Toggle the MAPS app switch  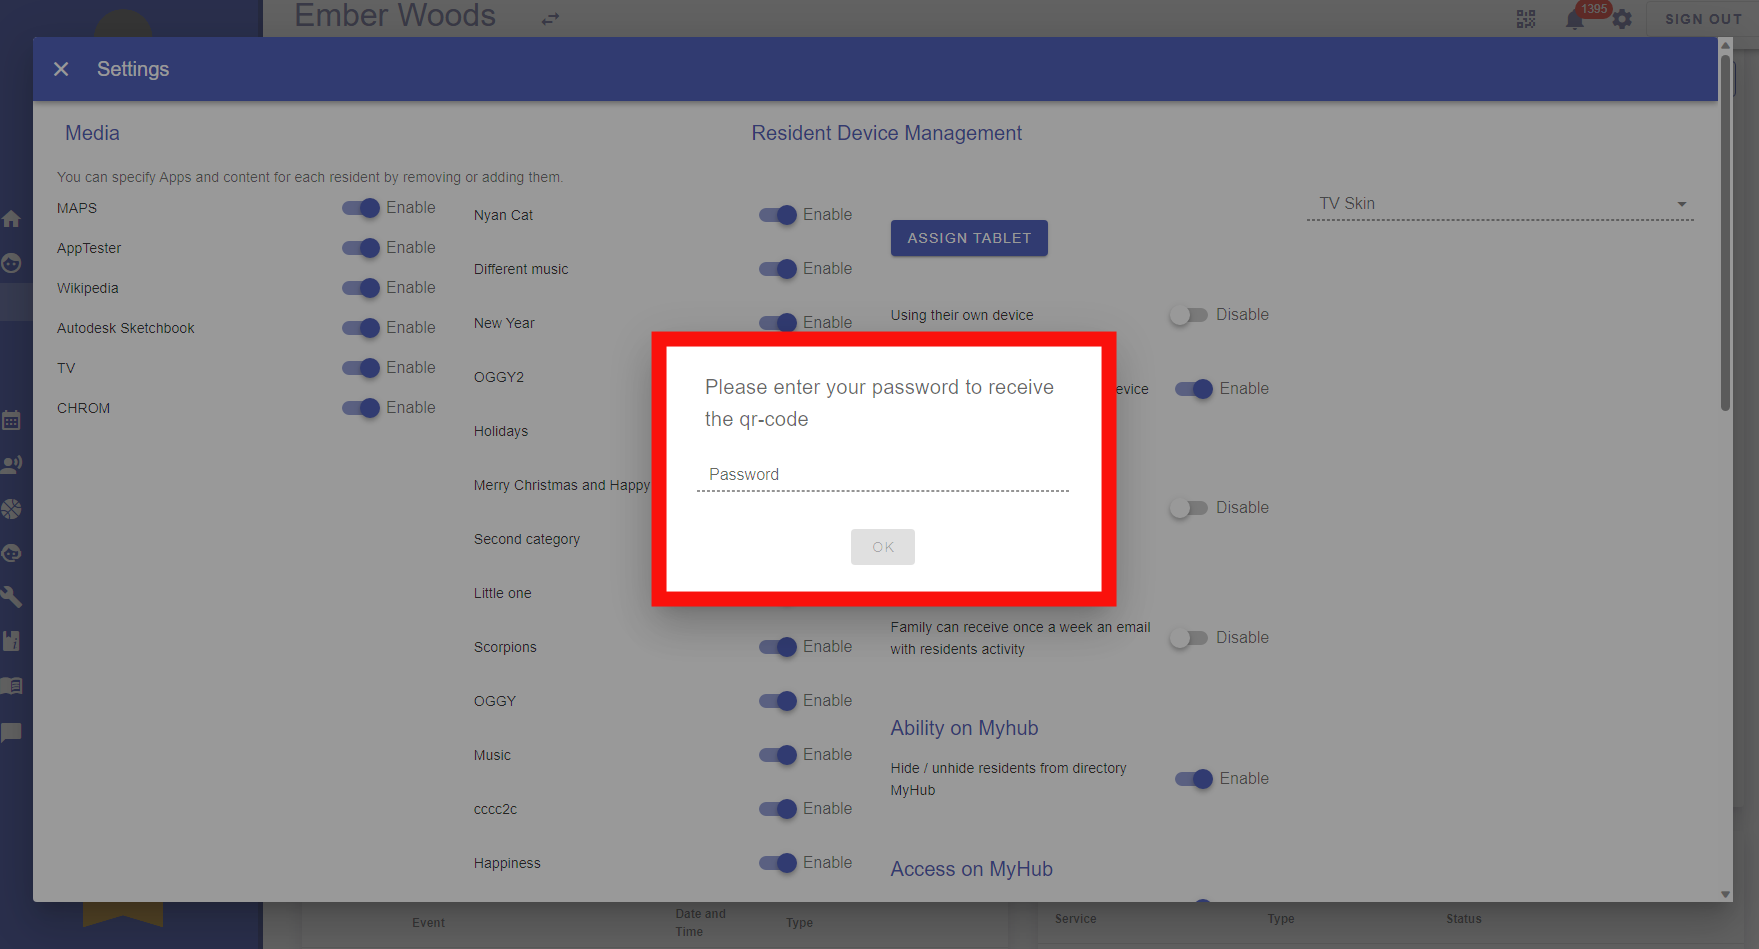pyautogui.click(x=361, y=208)
